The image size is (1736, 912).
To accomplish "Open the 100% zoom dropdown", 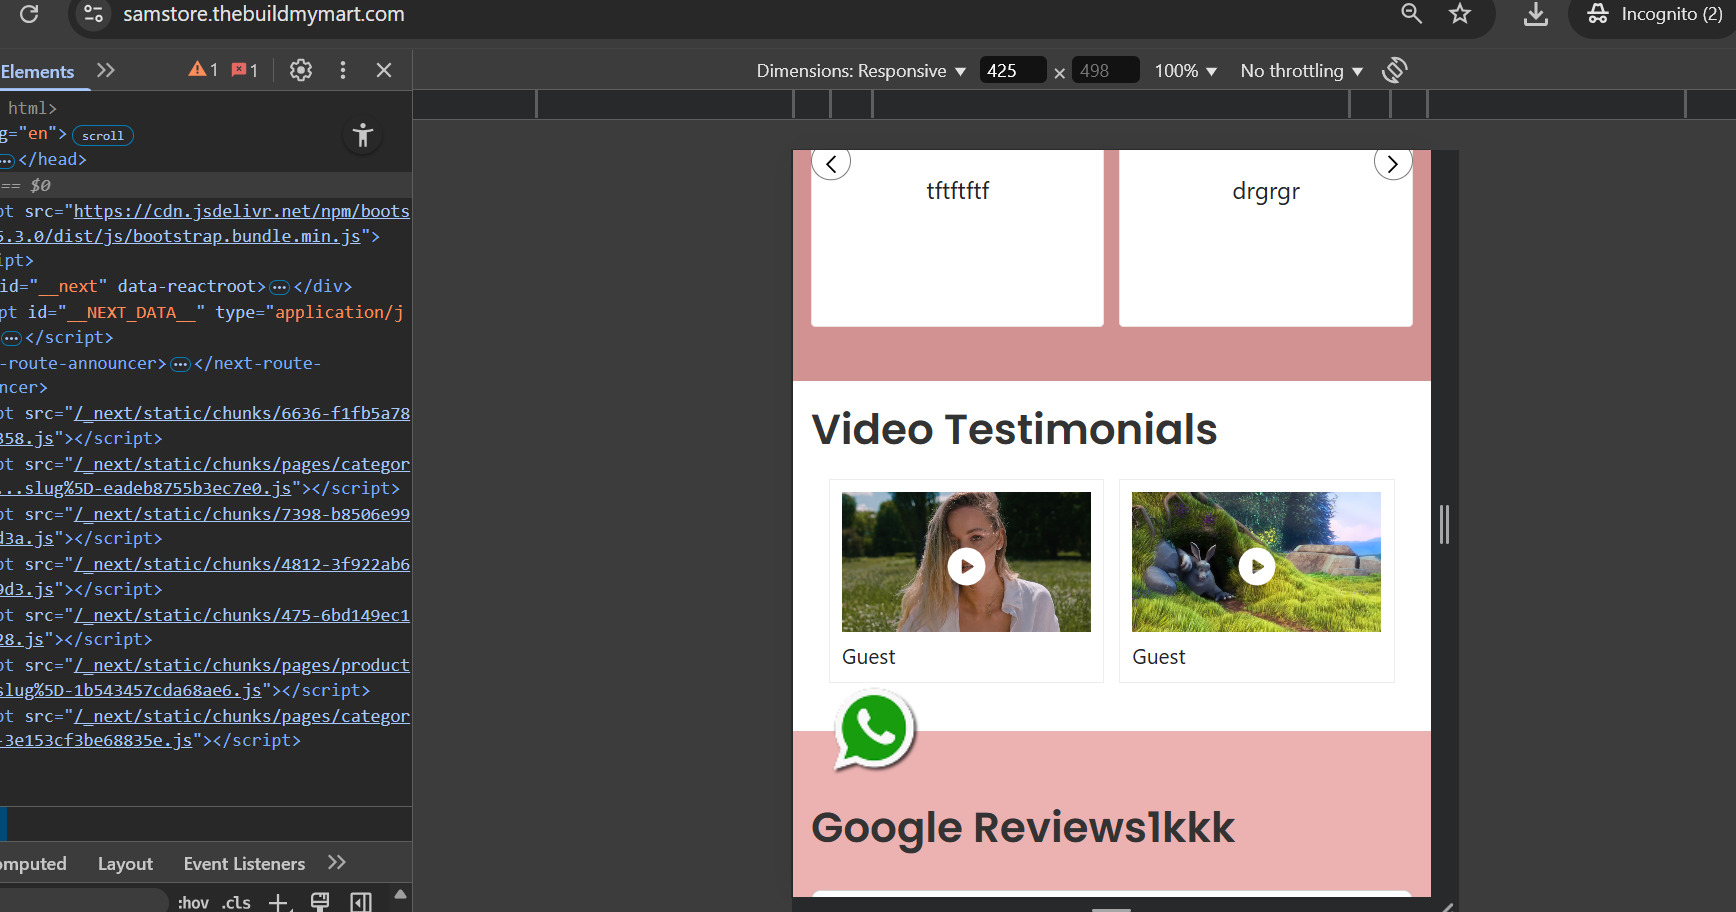I will click(x=1186, y=71).
